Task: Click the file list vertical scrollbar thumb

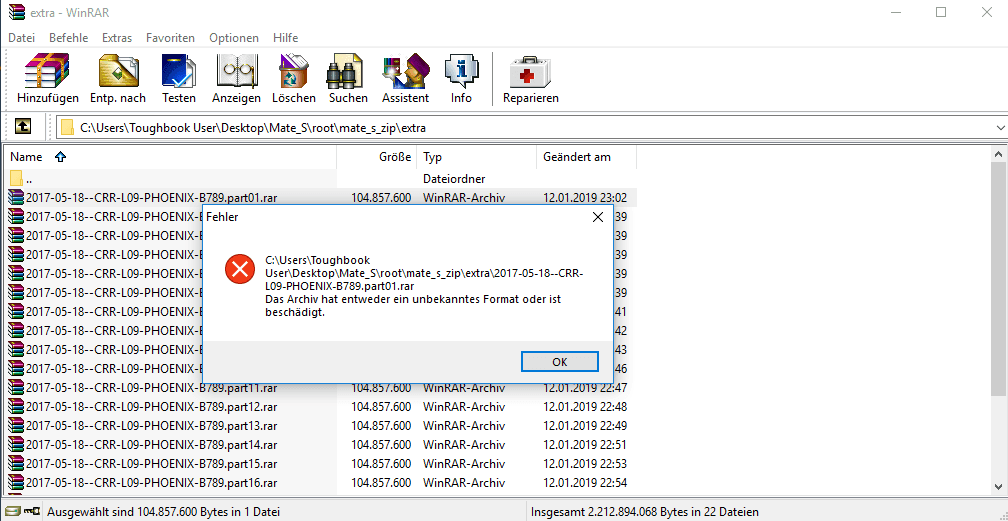Action: (x=999, y=280)
